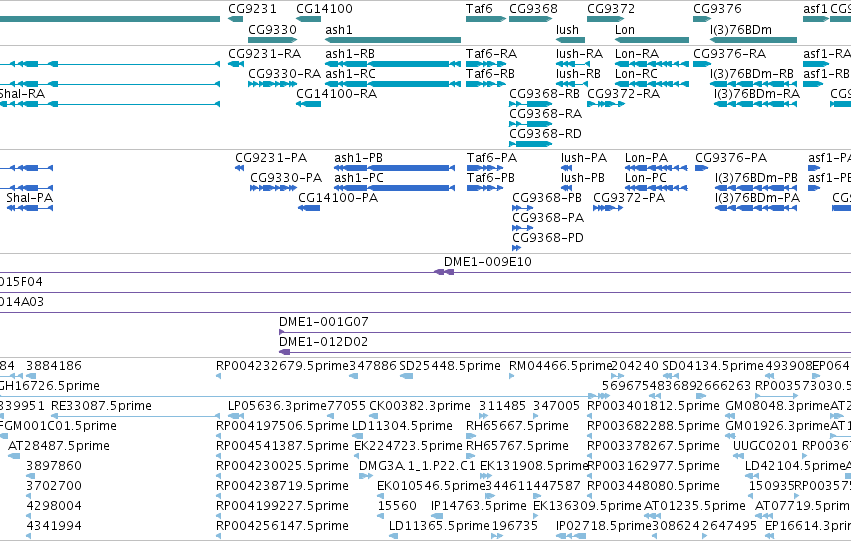Open the ash1 gene label
The height and width of the screenshot is (541, 851).
coord(339,30)
